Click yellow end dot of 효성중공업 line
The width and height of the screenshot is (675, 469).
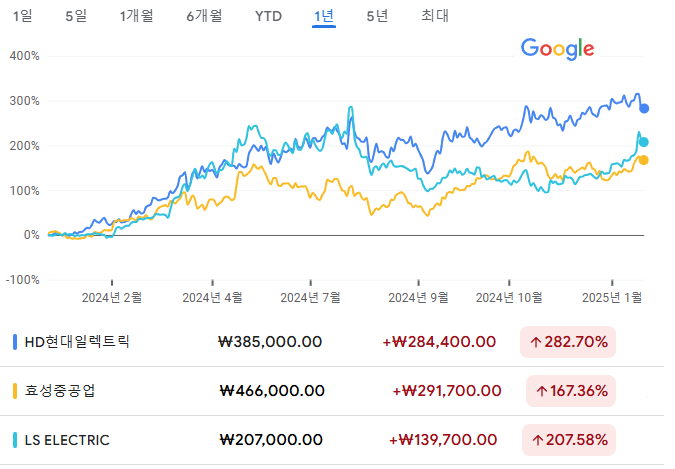click(x=644, y=160)
